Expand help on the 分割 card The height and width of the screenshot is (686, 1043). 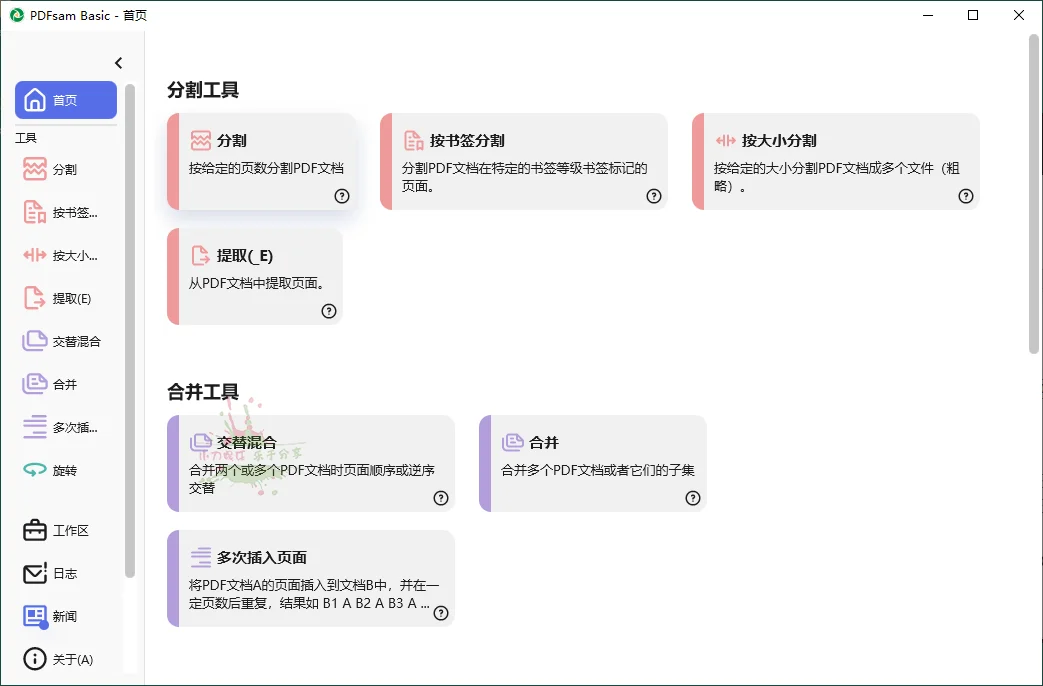342,197
